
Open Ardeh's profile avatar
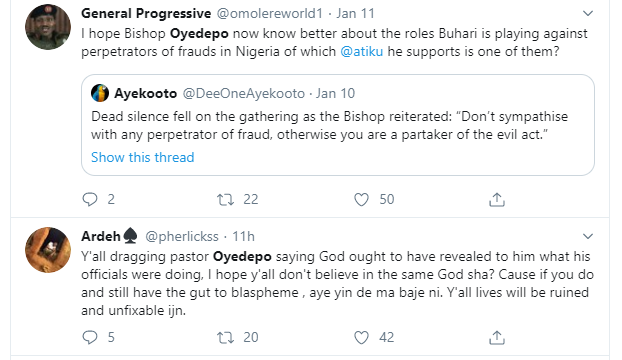(x=48, y=250)
